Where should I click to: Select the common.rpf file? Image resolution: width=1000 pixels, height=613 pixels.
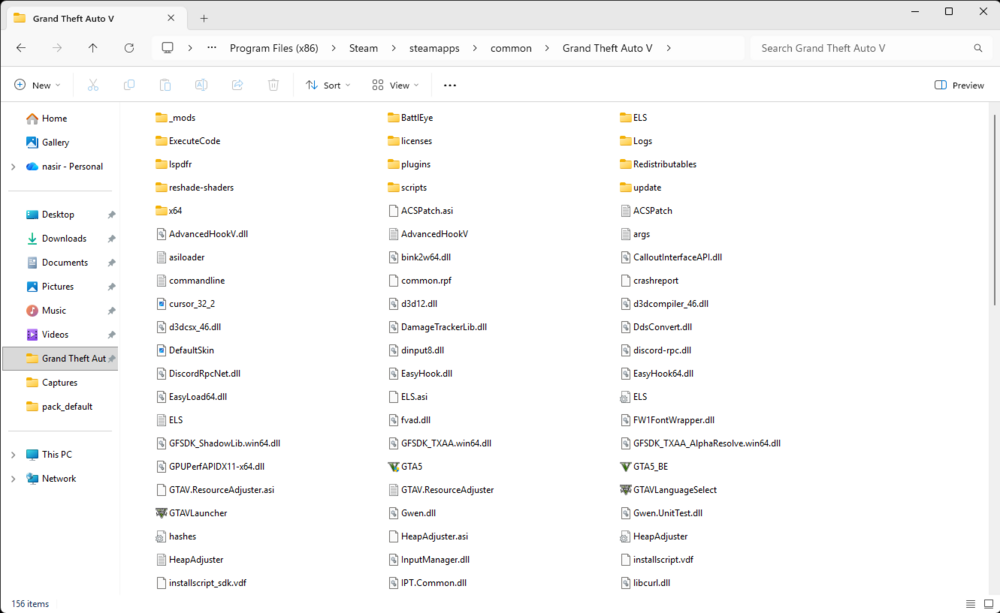click(x=420, y=281)
